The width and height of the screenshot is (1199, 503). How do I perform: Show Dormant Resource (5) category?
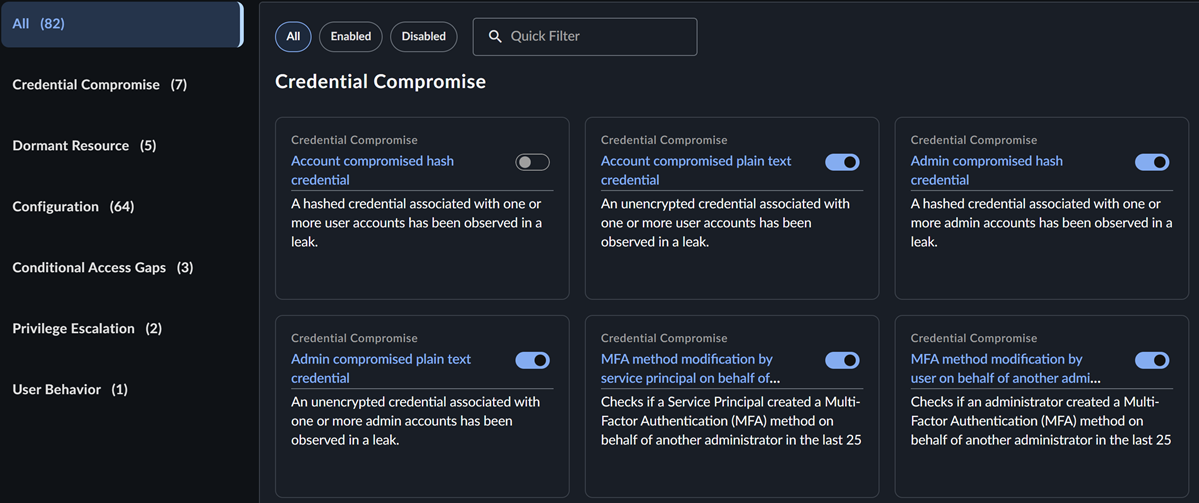click(x=84, y=146)
